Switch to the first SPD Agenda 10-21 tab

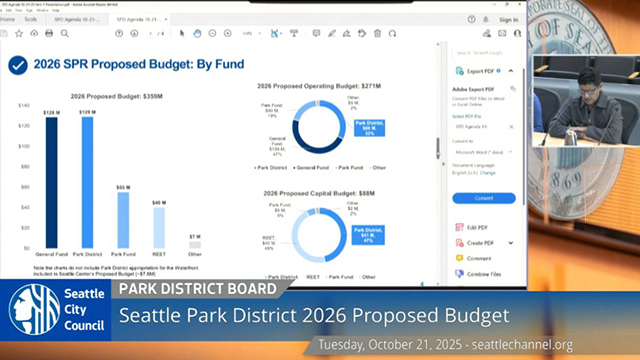point(77,19)
